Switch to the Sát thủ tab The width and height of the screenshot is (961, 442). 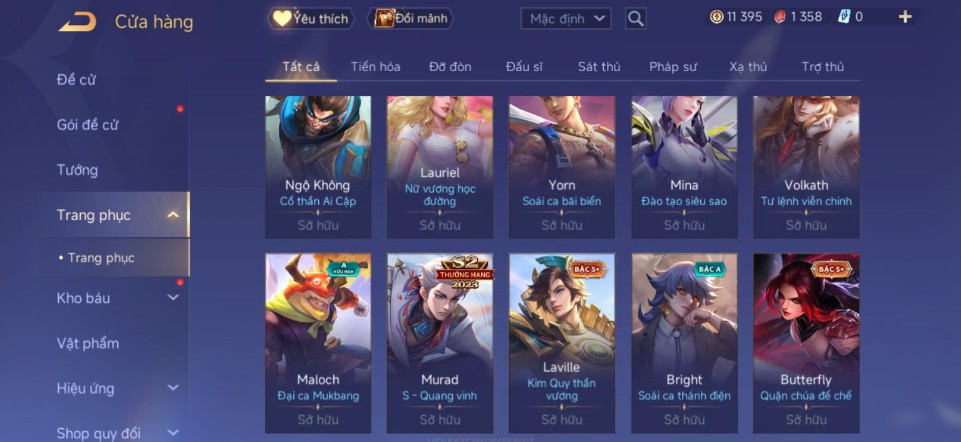599,67
